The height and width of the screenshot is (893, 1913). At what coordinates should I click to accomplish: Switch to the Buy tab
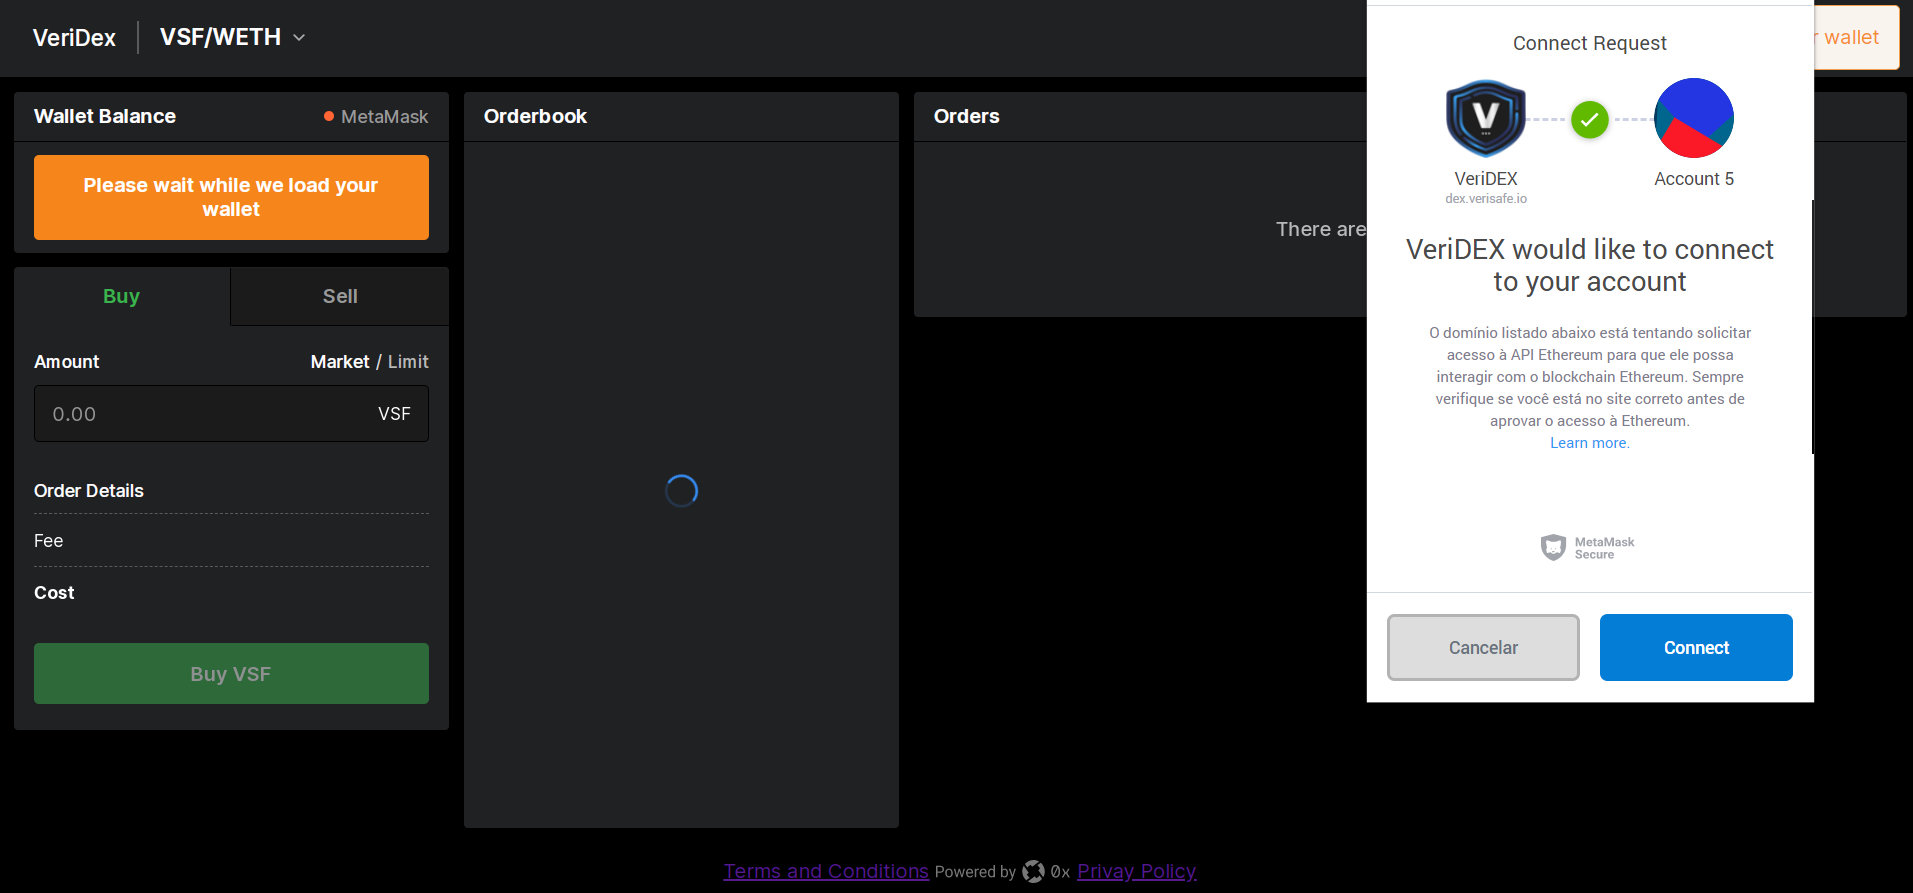[122, 296]
